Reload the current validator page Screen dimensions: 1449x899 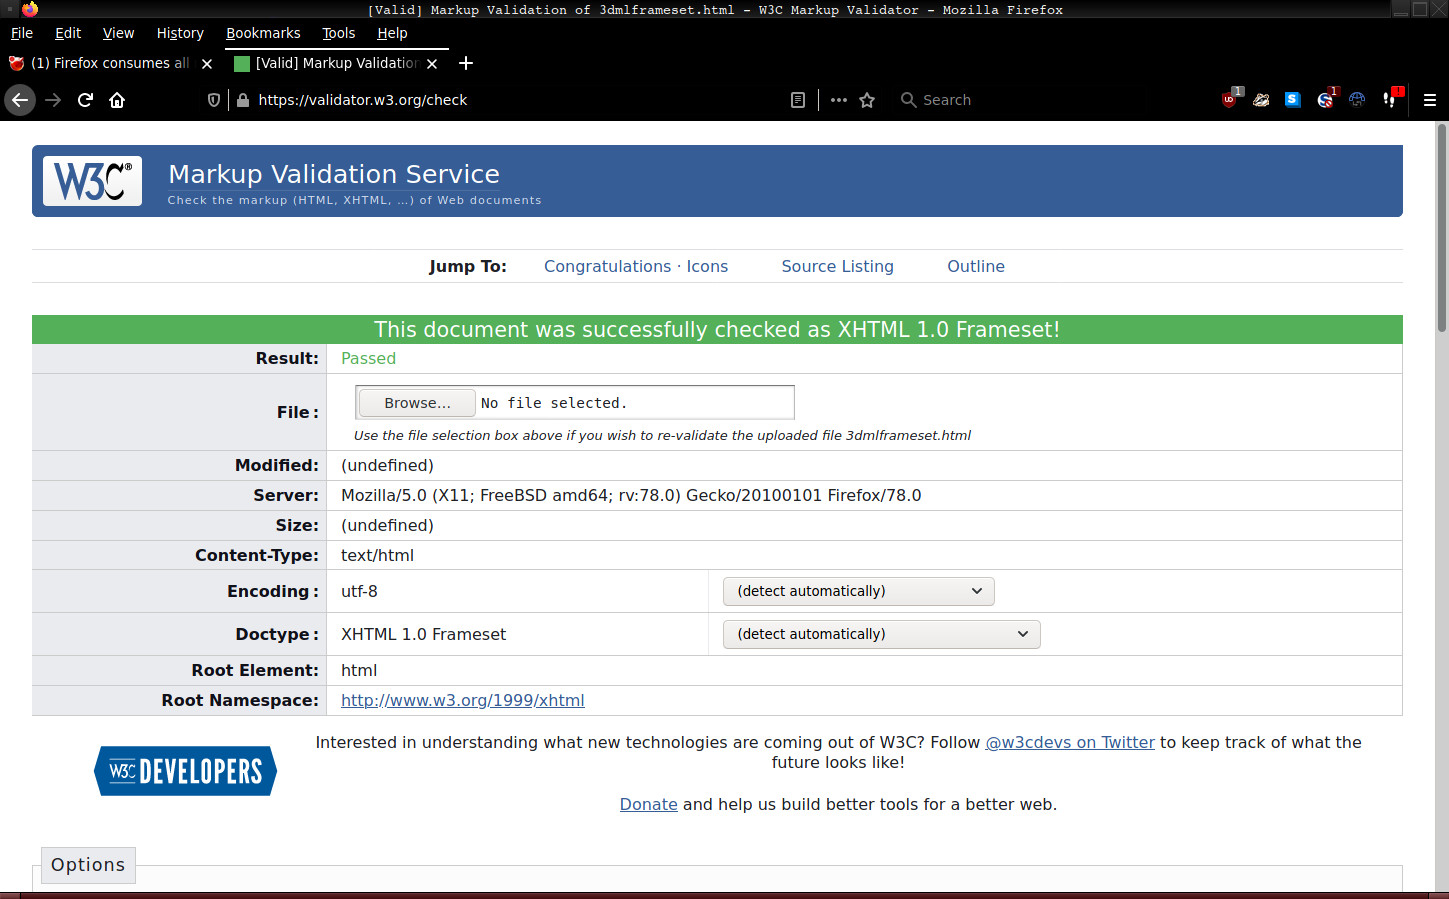click(x=85, y=100)
